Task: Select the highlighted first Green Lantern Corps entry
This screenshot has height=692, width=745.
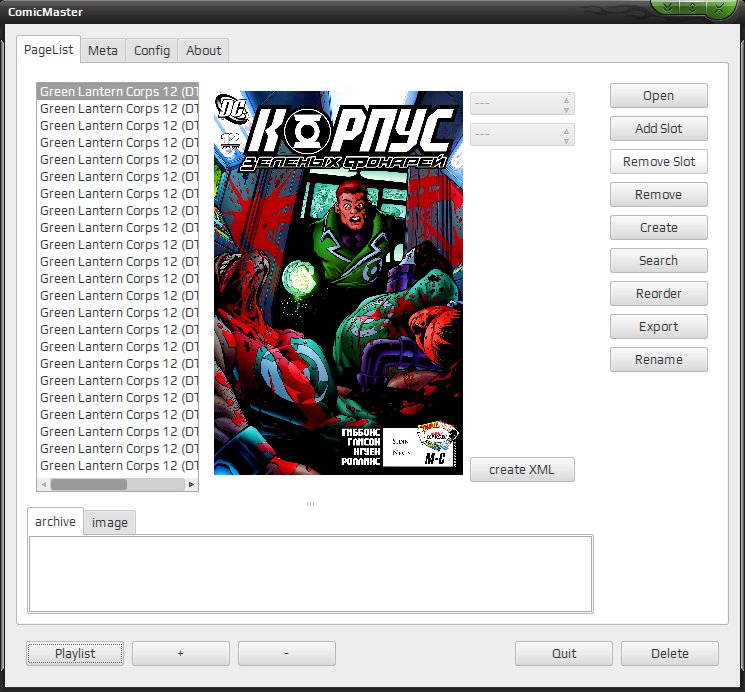Action: point(117,91)
